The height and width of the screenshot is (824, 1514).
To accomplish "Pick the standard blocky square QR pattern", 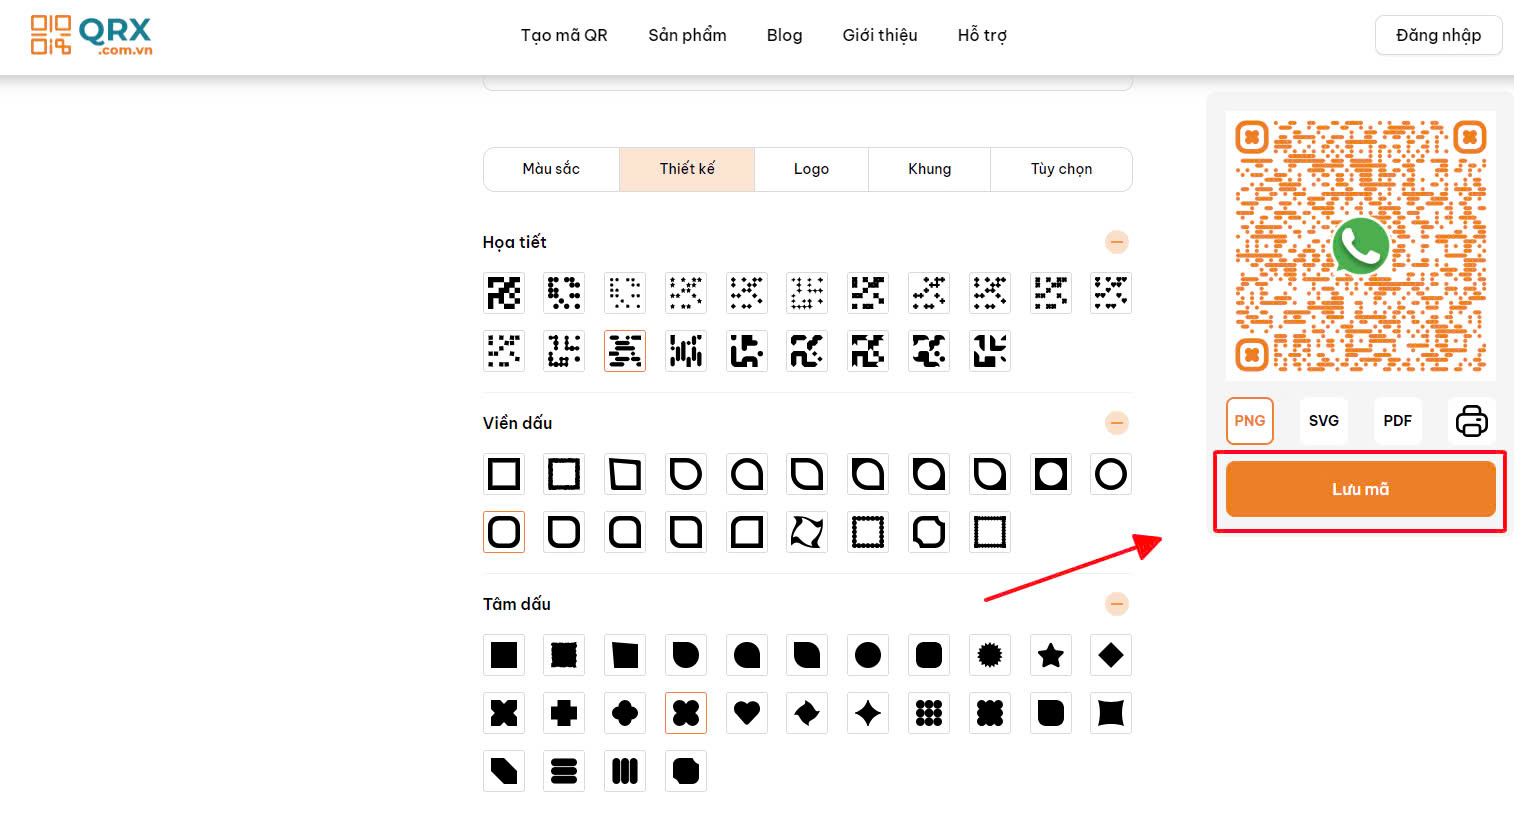I will pos(504,293).
